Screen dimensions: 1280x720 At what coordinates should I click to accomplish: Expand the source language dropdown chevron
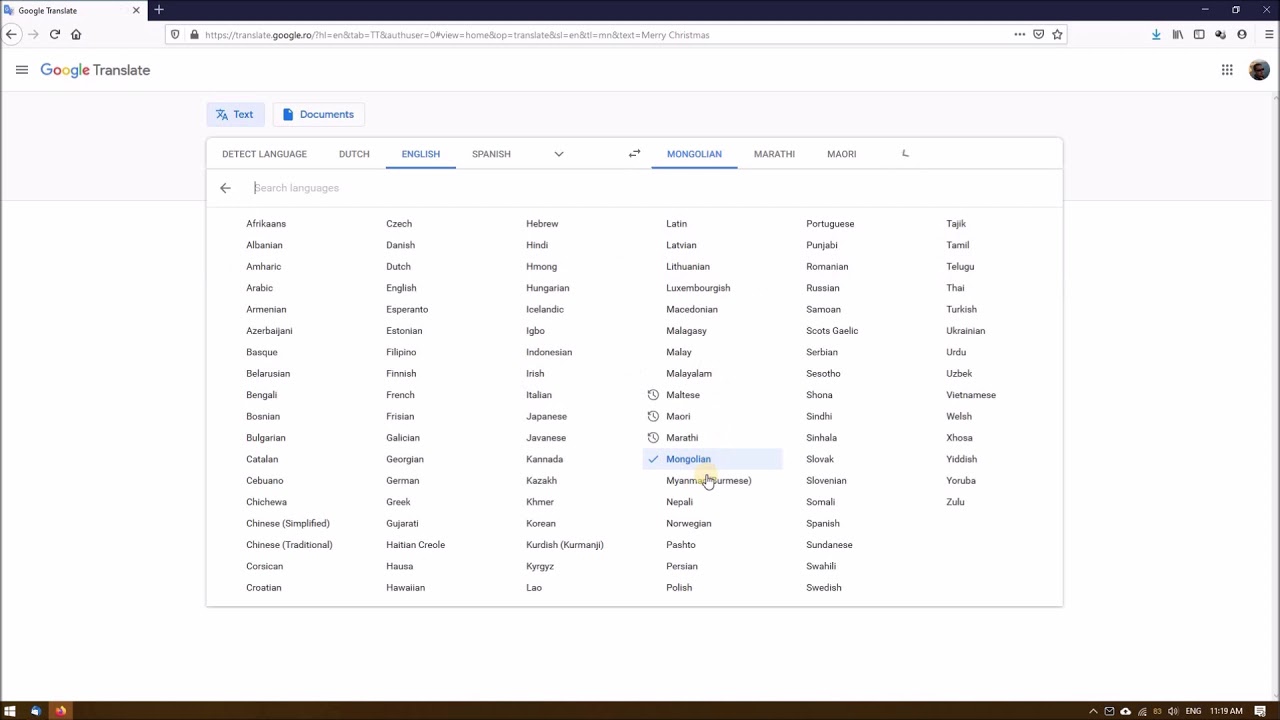coord(559,154)
